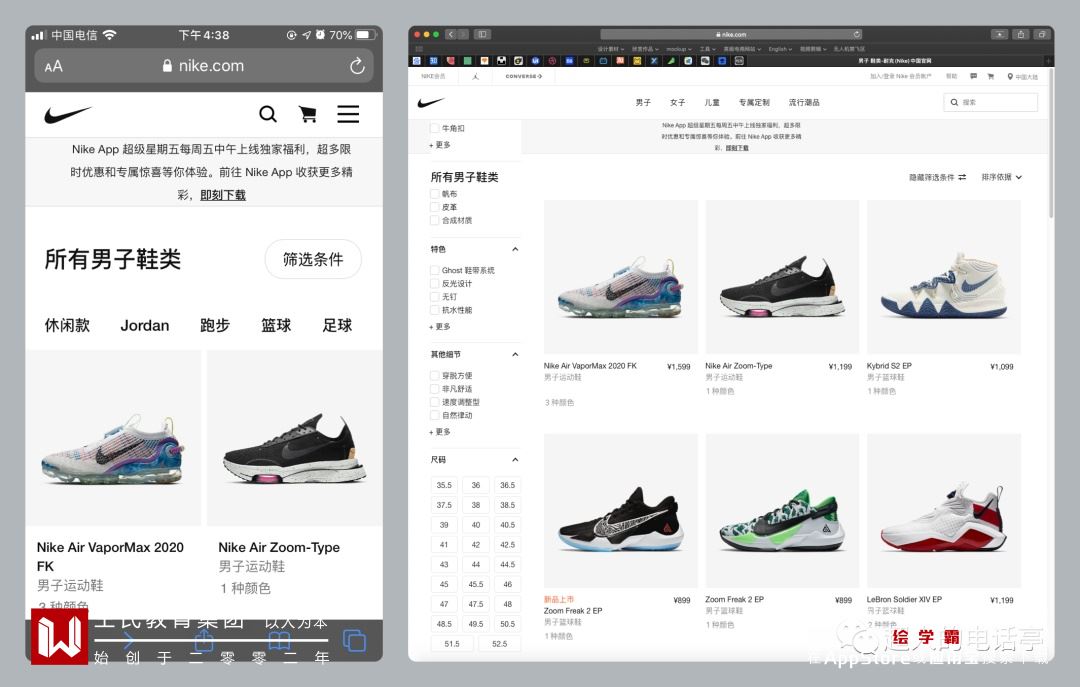Click the search magnifier in the desktop Nike search box
1080x687 pixels.
click(955, 103)
